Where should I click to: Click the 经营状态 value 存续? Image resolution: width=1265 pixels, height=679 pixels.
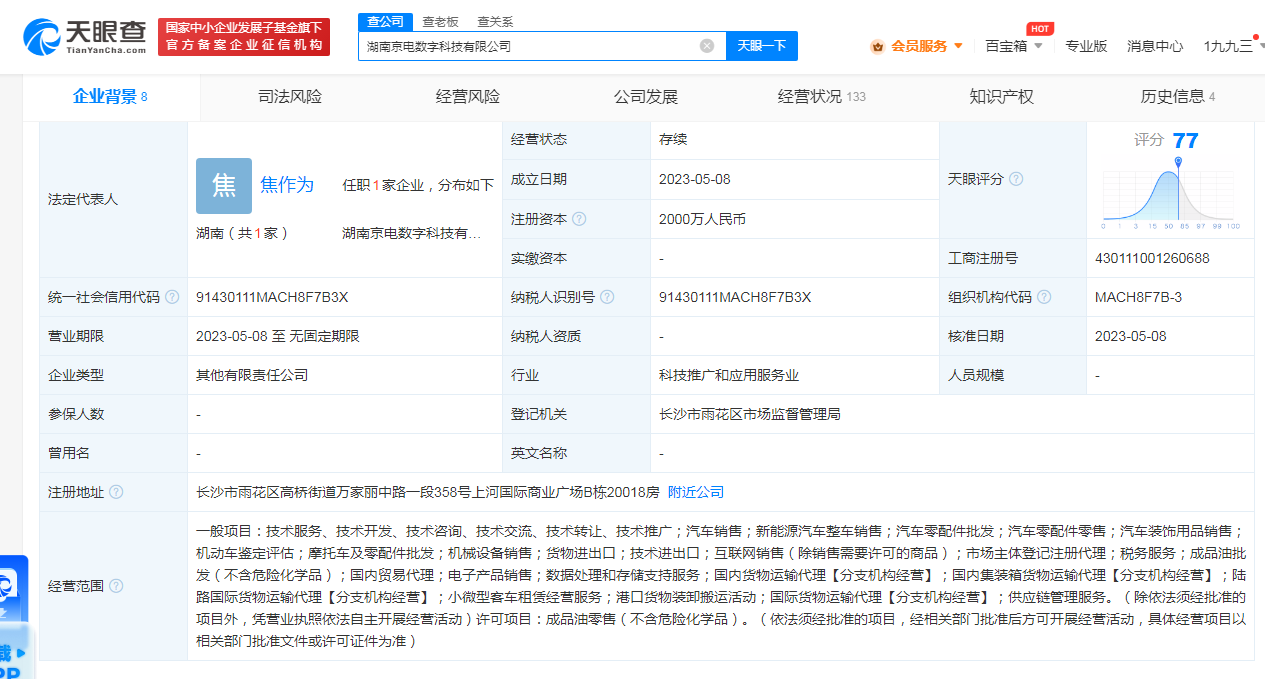pyautogui.click(x=673, y=140)
